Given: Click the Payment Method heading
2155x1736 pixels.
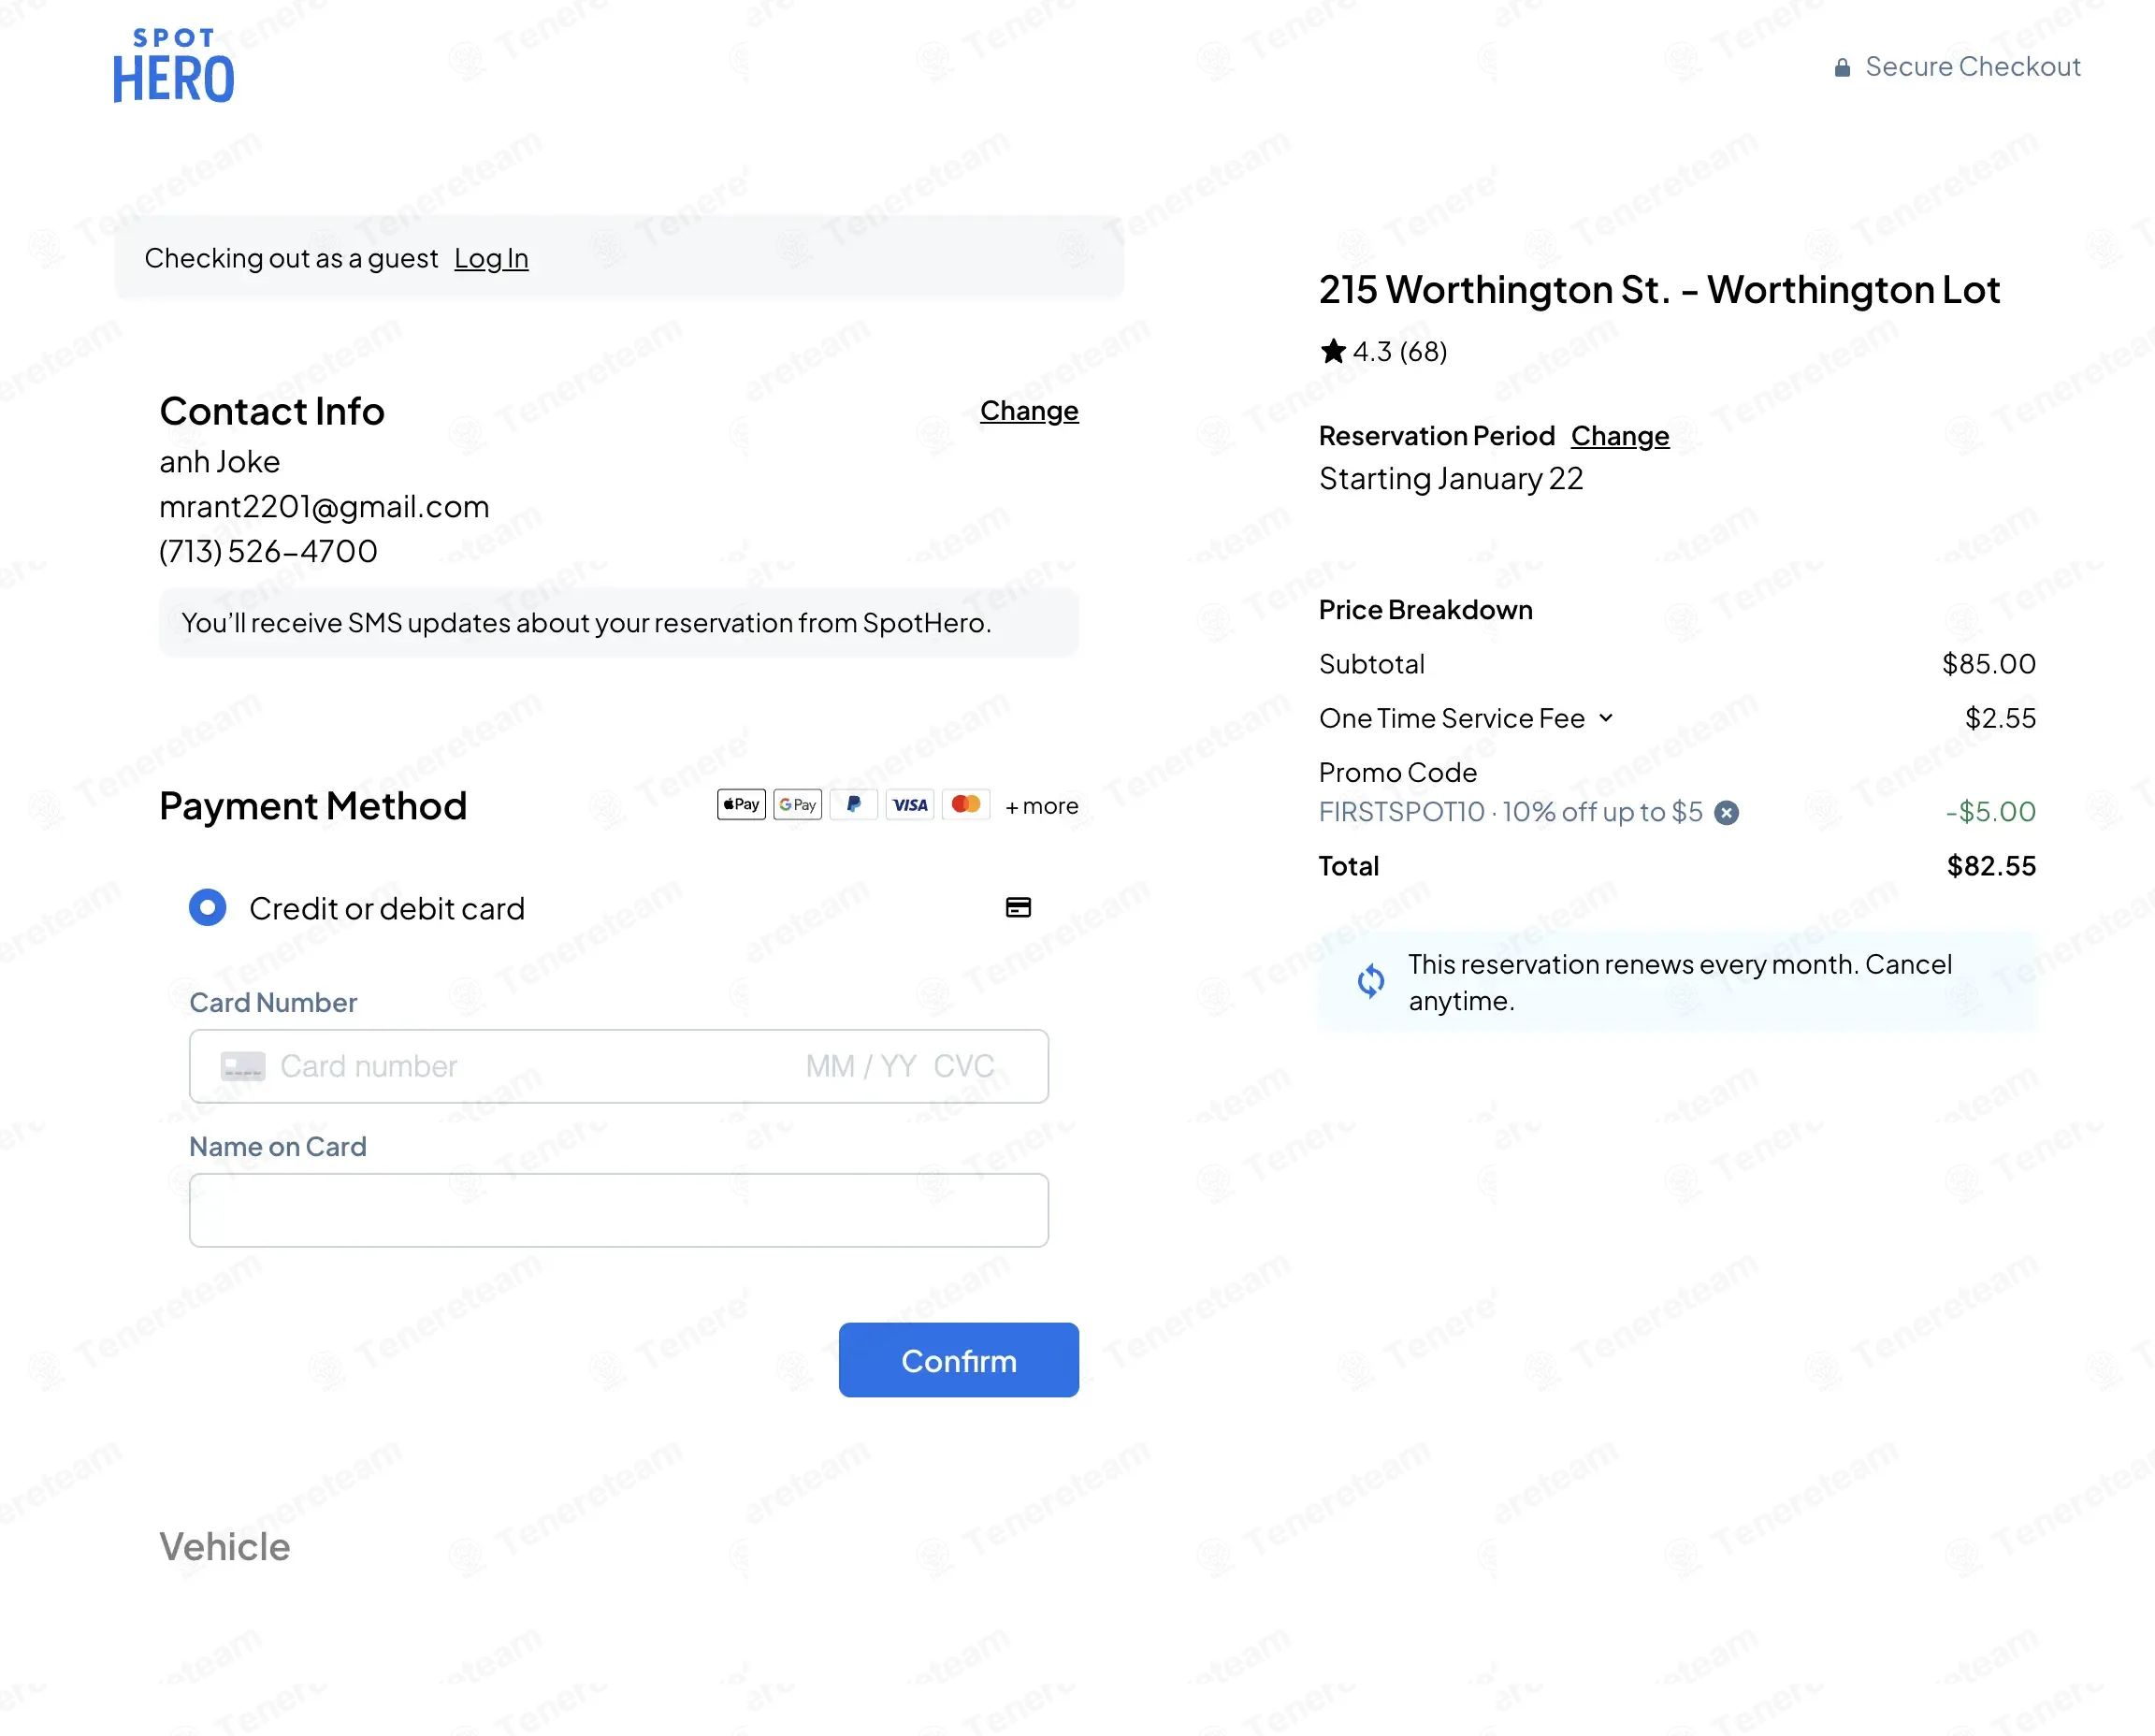Looking at the screenshot, I should click(x=313, y=806).
